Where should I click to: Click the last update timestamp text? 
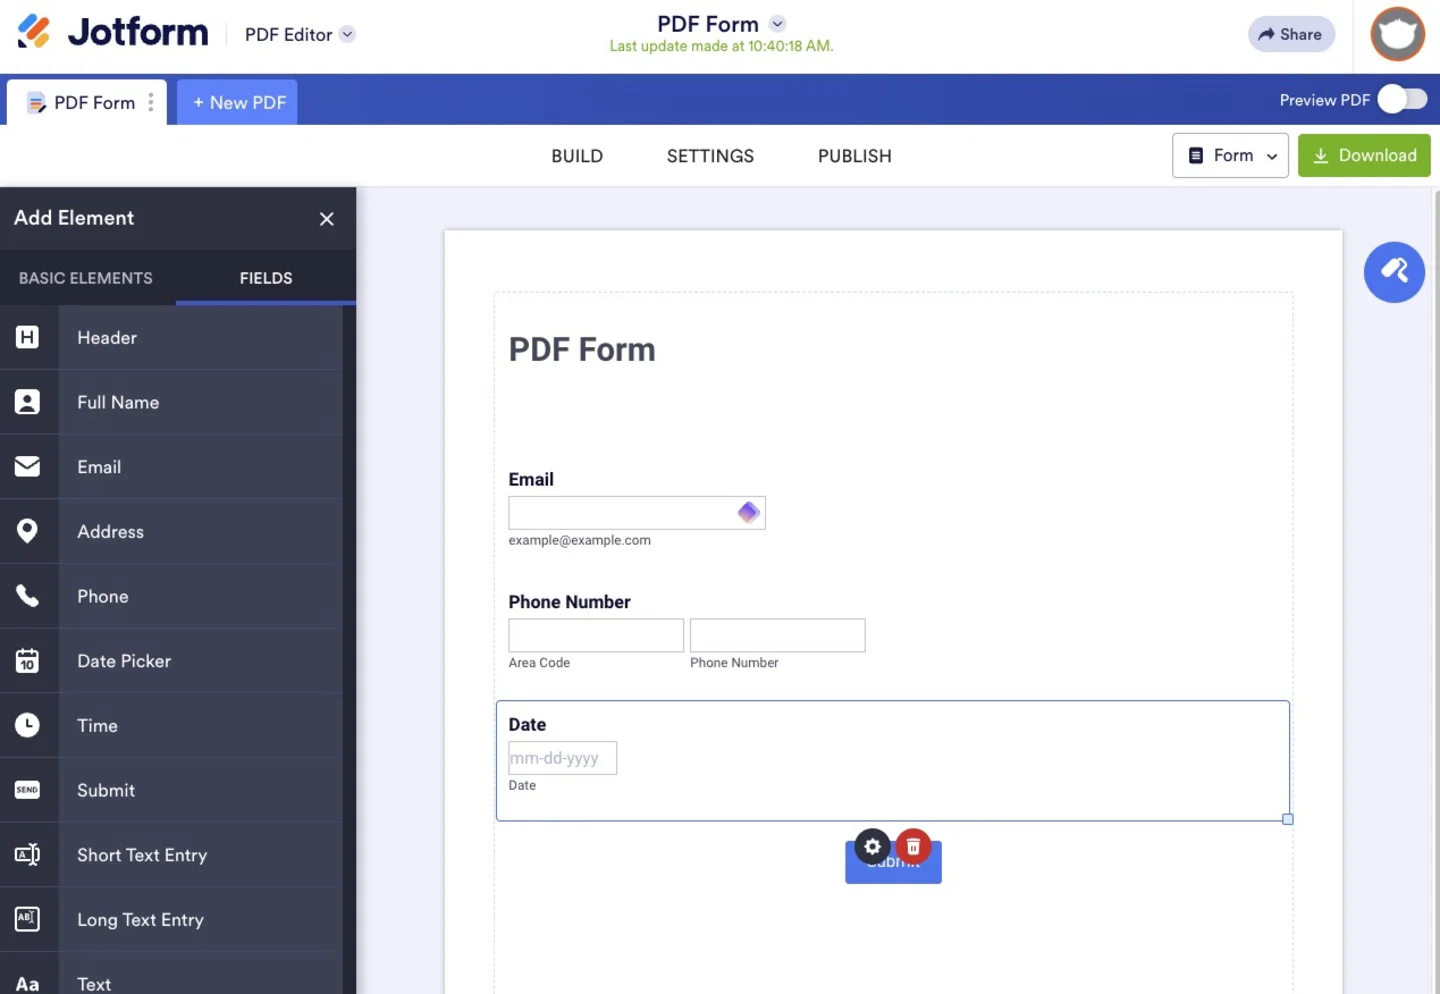pos(721,46)
